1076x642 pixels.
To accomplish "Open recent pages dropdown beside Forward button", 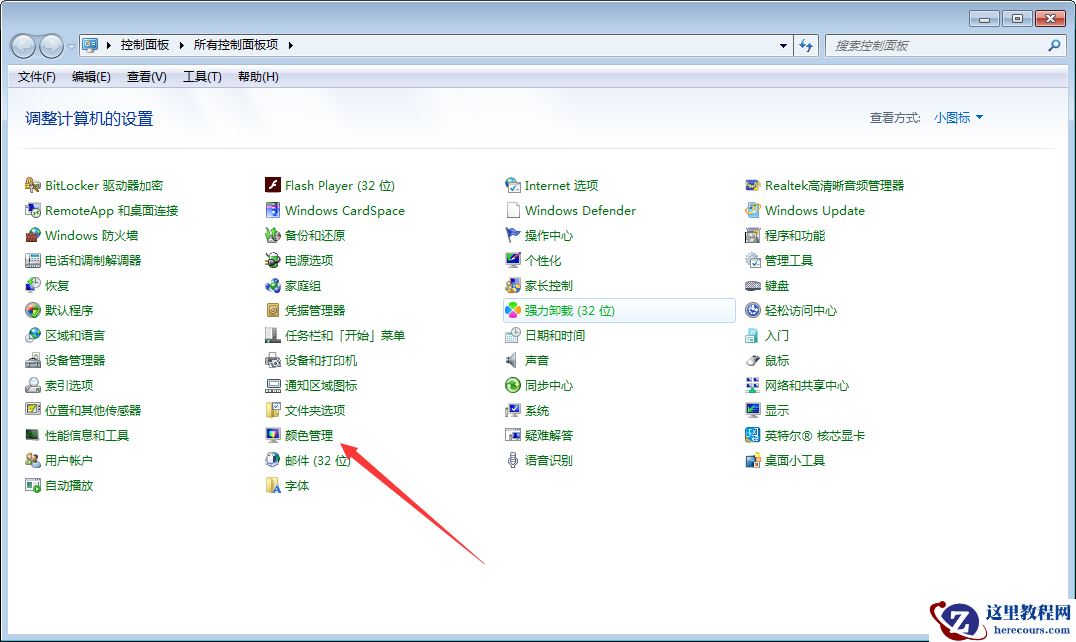I will 71,47.
